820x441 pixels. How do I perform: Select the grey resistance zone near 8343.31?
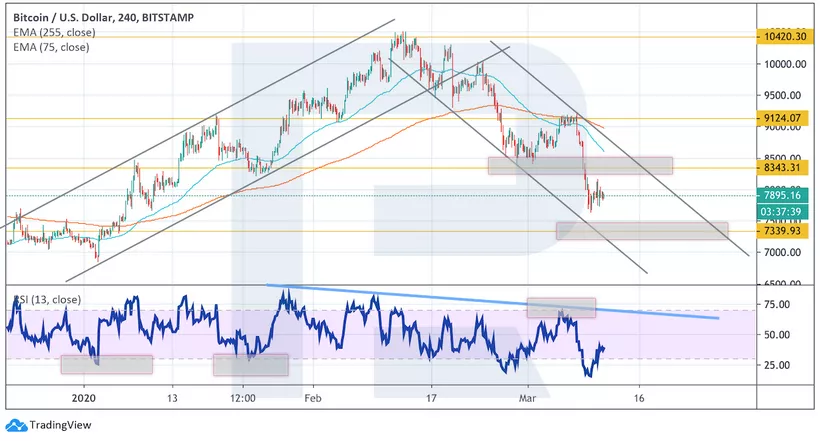(x=580, y=165)
